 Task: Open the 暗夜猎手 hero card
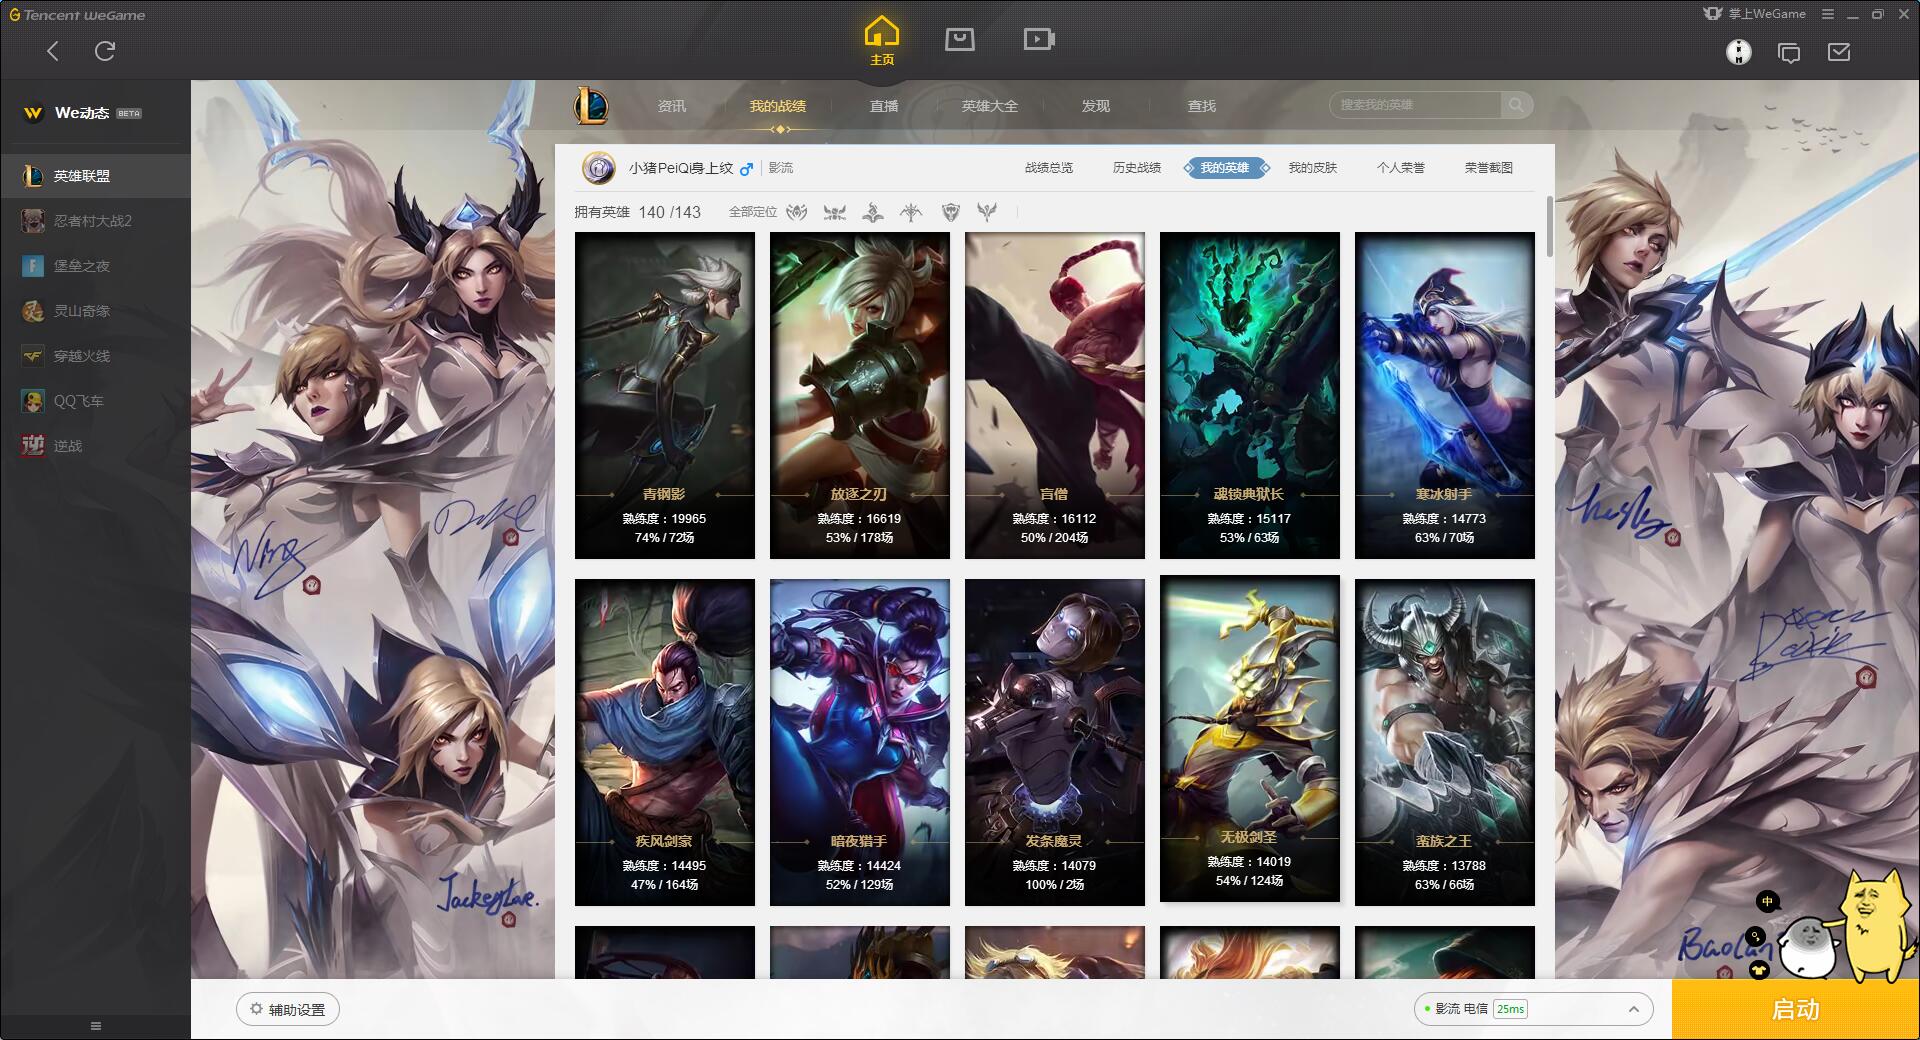click(860, 742)
